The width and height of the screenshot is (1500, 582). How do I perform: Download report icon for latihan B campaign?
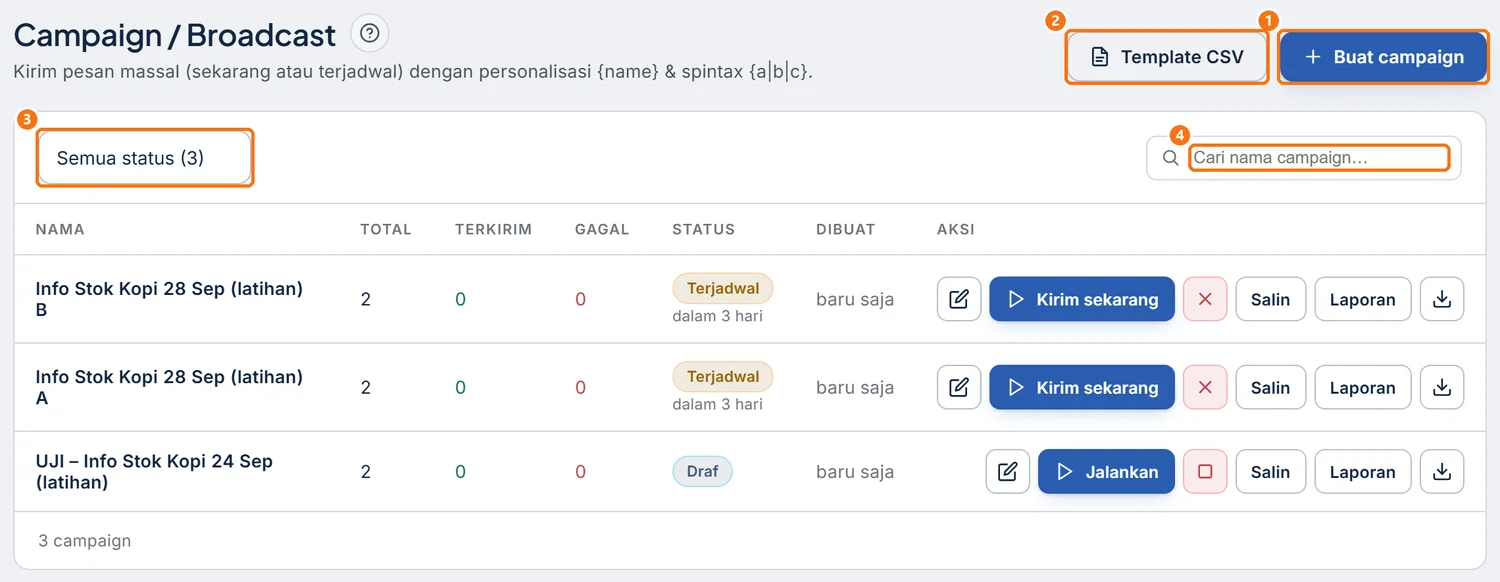click(1441, 299)
